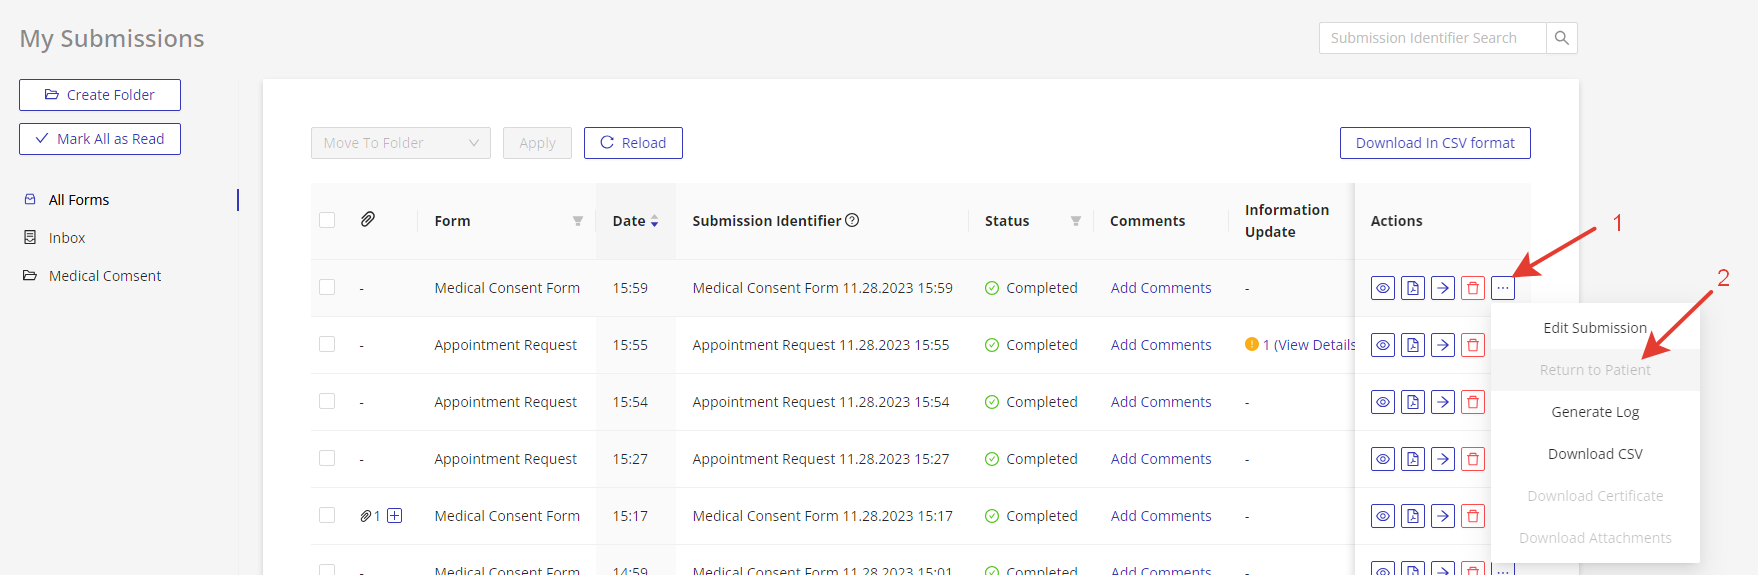Screen dimensions: 1758x575
Task: Select Generate Log in the actions menu
Action: click(1594, 412)
